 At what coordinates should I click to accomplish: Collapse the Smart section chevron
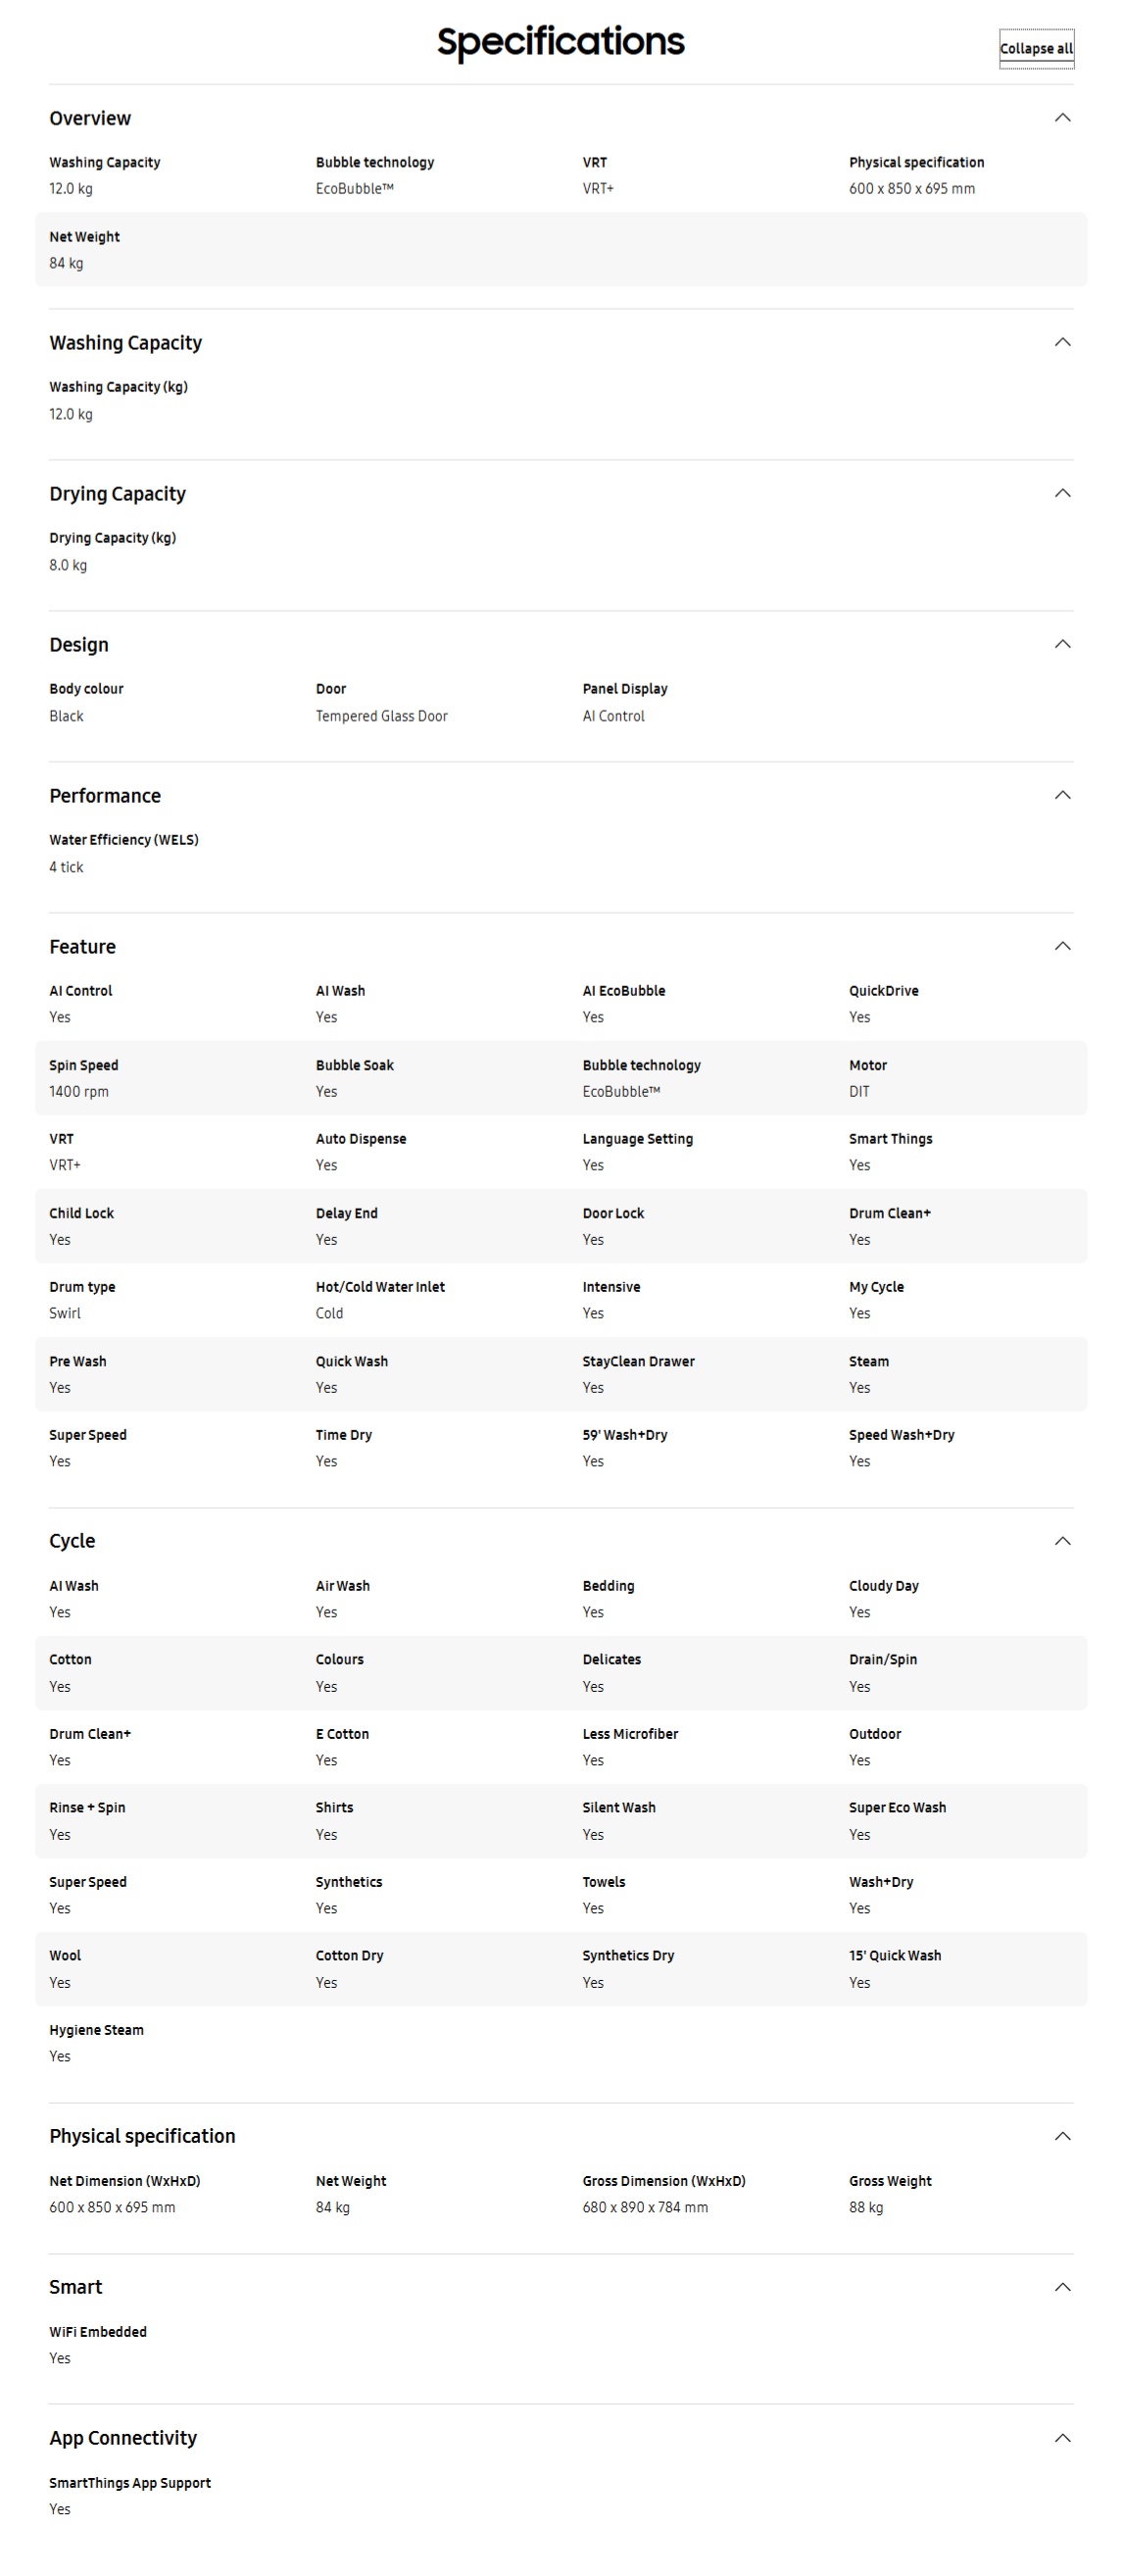(1062, 2287)
